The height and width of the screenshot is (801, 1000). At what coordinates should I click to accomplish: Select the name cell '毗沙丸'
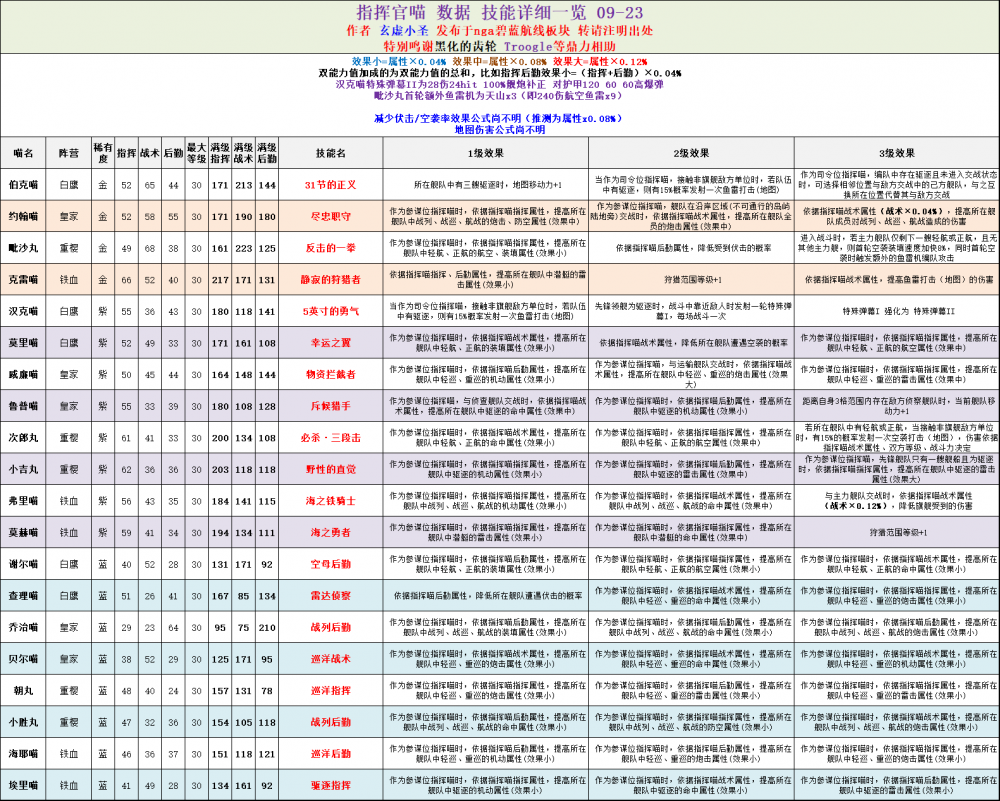[23, 248]
